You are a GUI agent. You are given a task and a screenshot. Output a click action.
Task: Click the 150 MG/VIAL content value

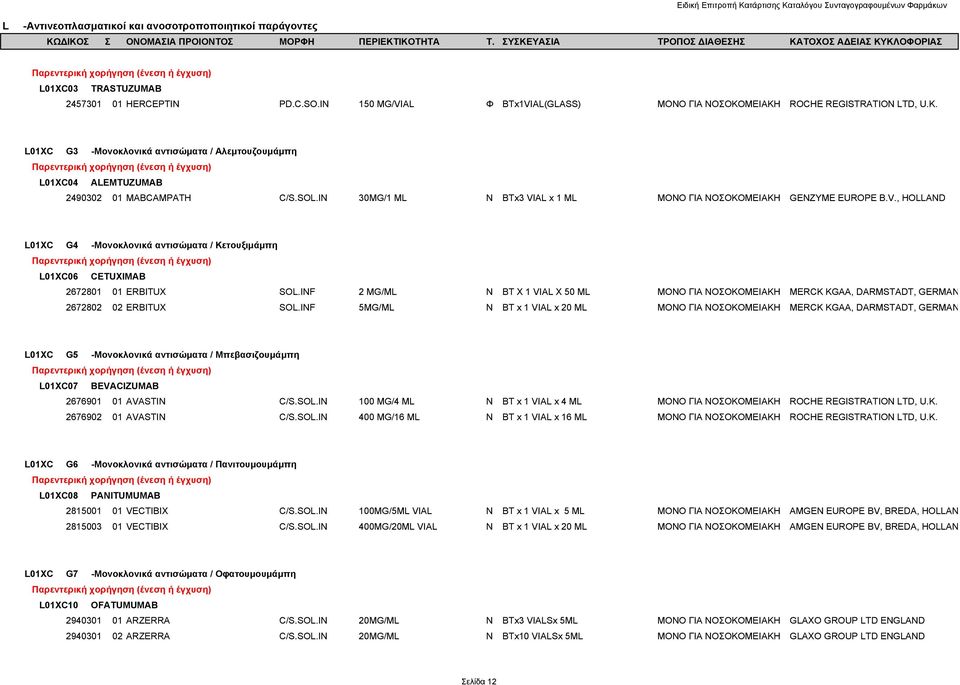coord(386,104)
